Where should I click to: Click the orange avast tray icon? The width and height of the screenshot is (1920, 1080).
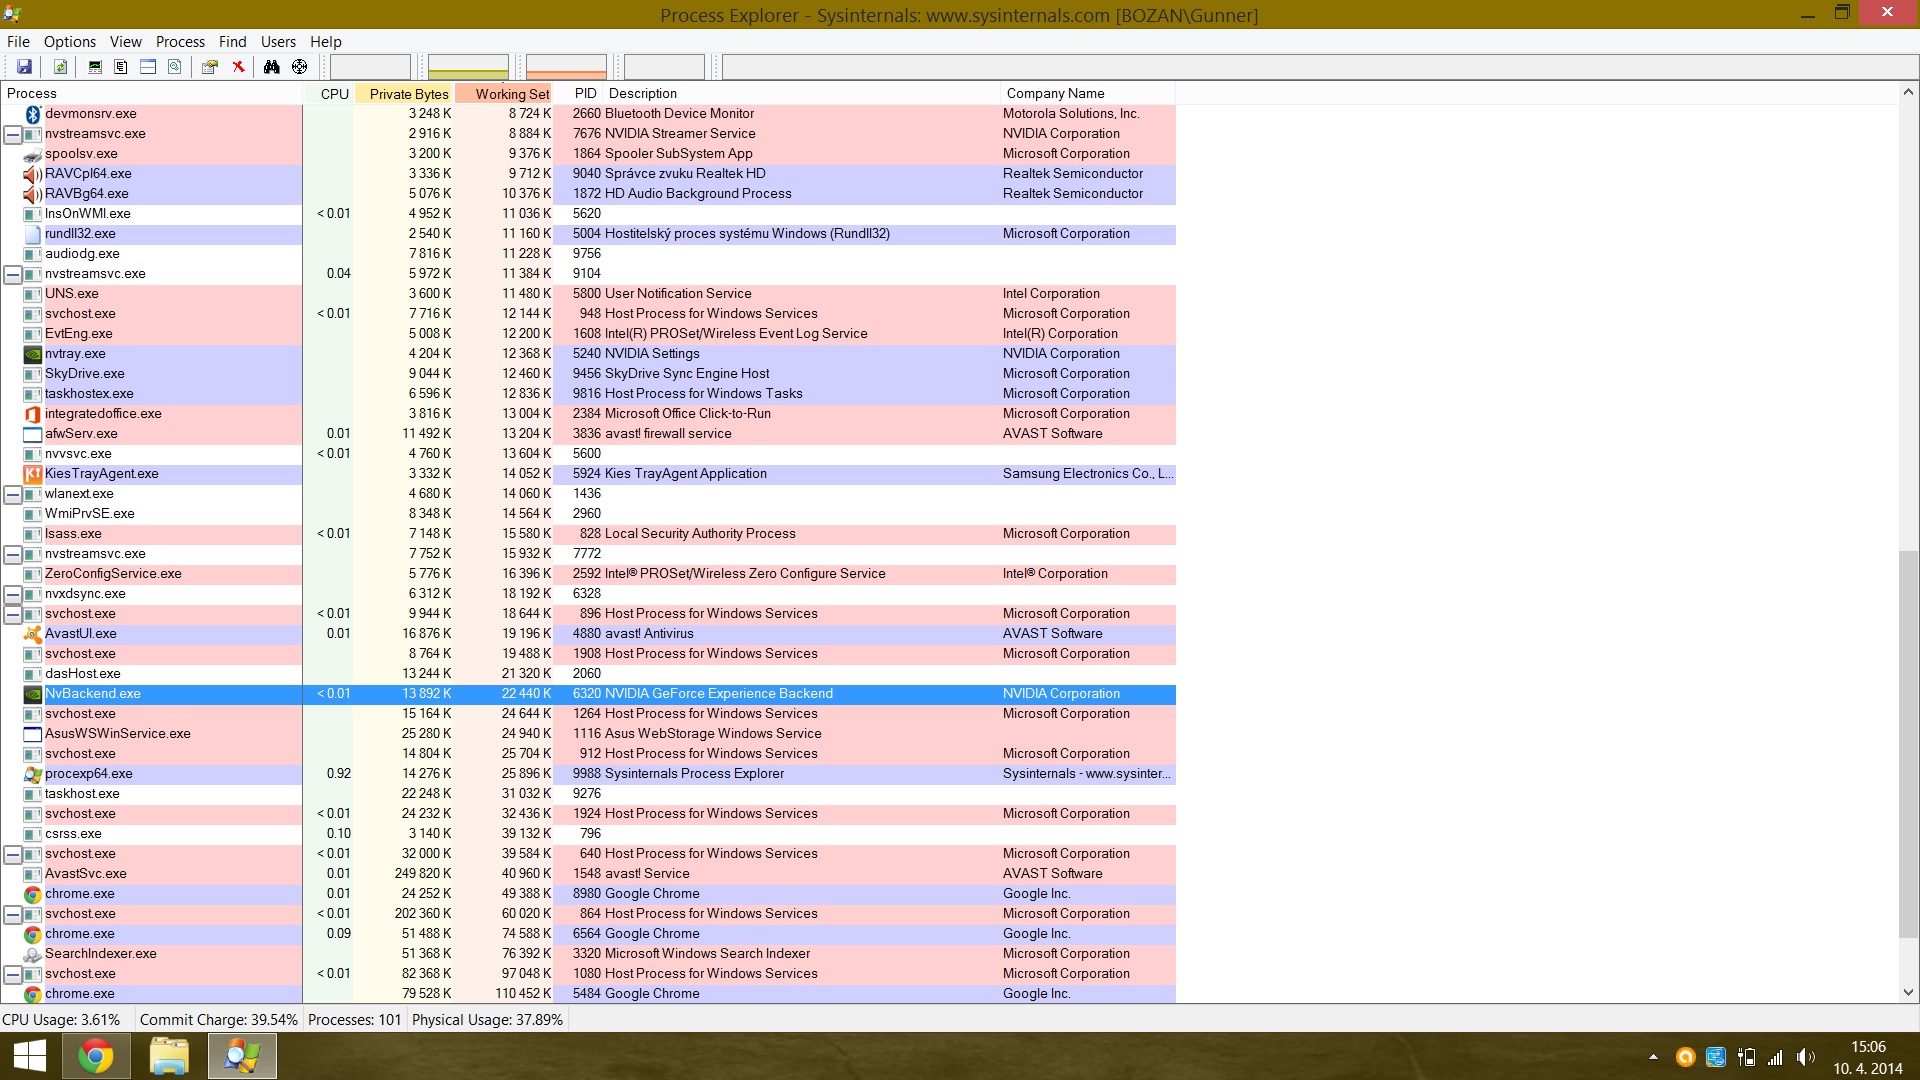pos(1686,1057)
